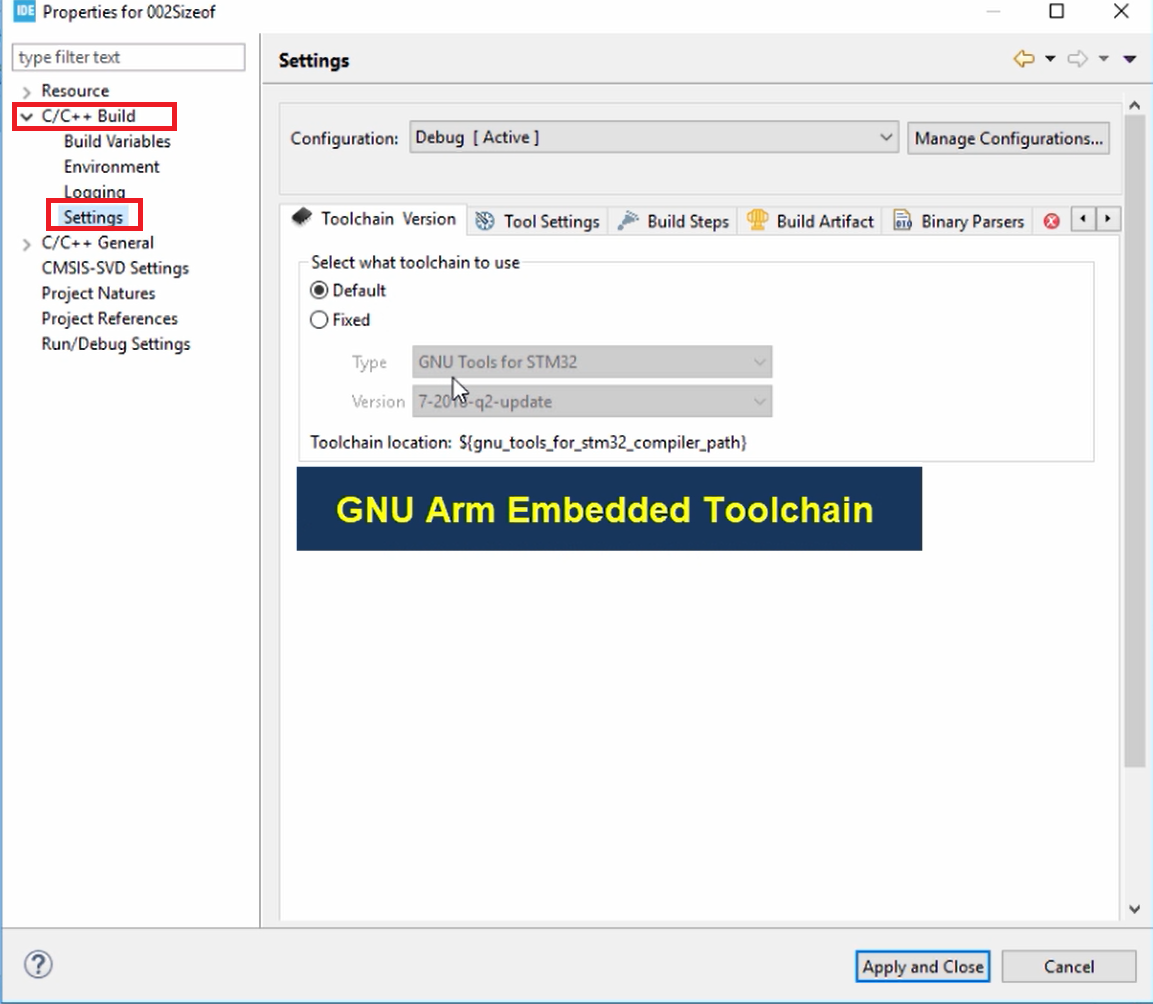The width and height of the screenshot is (1153, 1004).
Task: Select the Fixed toolchain radio button
Action: pyautogui.click(x=318, y=320)
